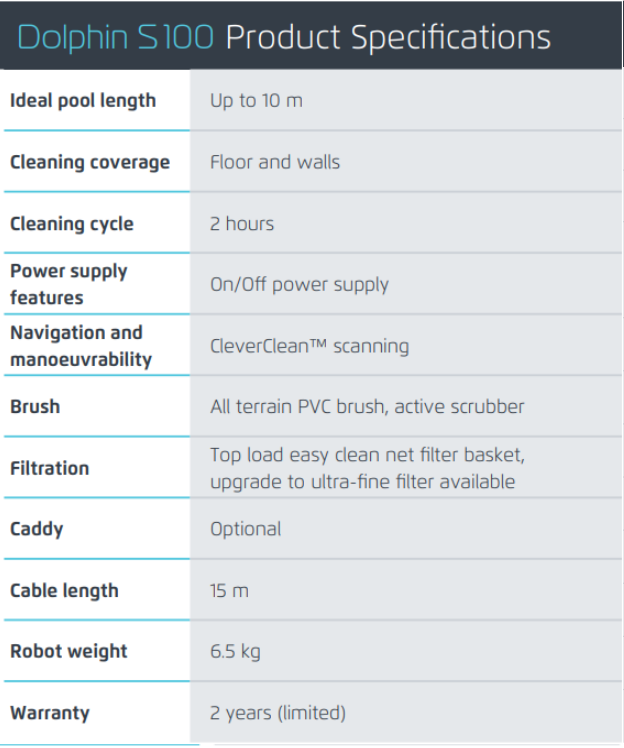Select the 'Up to 10 m' value

pyautogui.click(x=256, y=100)
